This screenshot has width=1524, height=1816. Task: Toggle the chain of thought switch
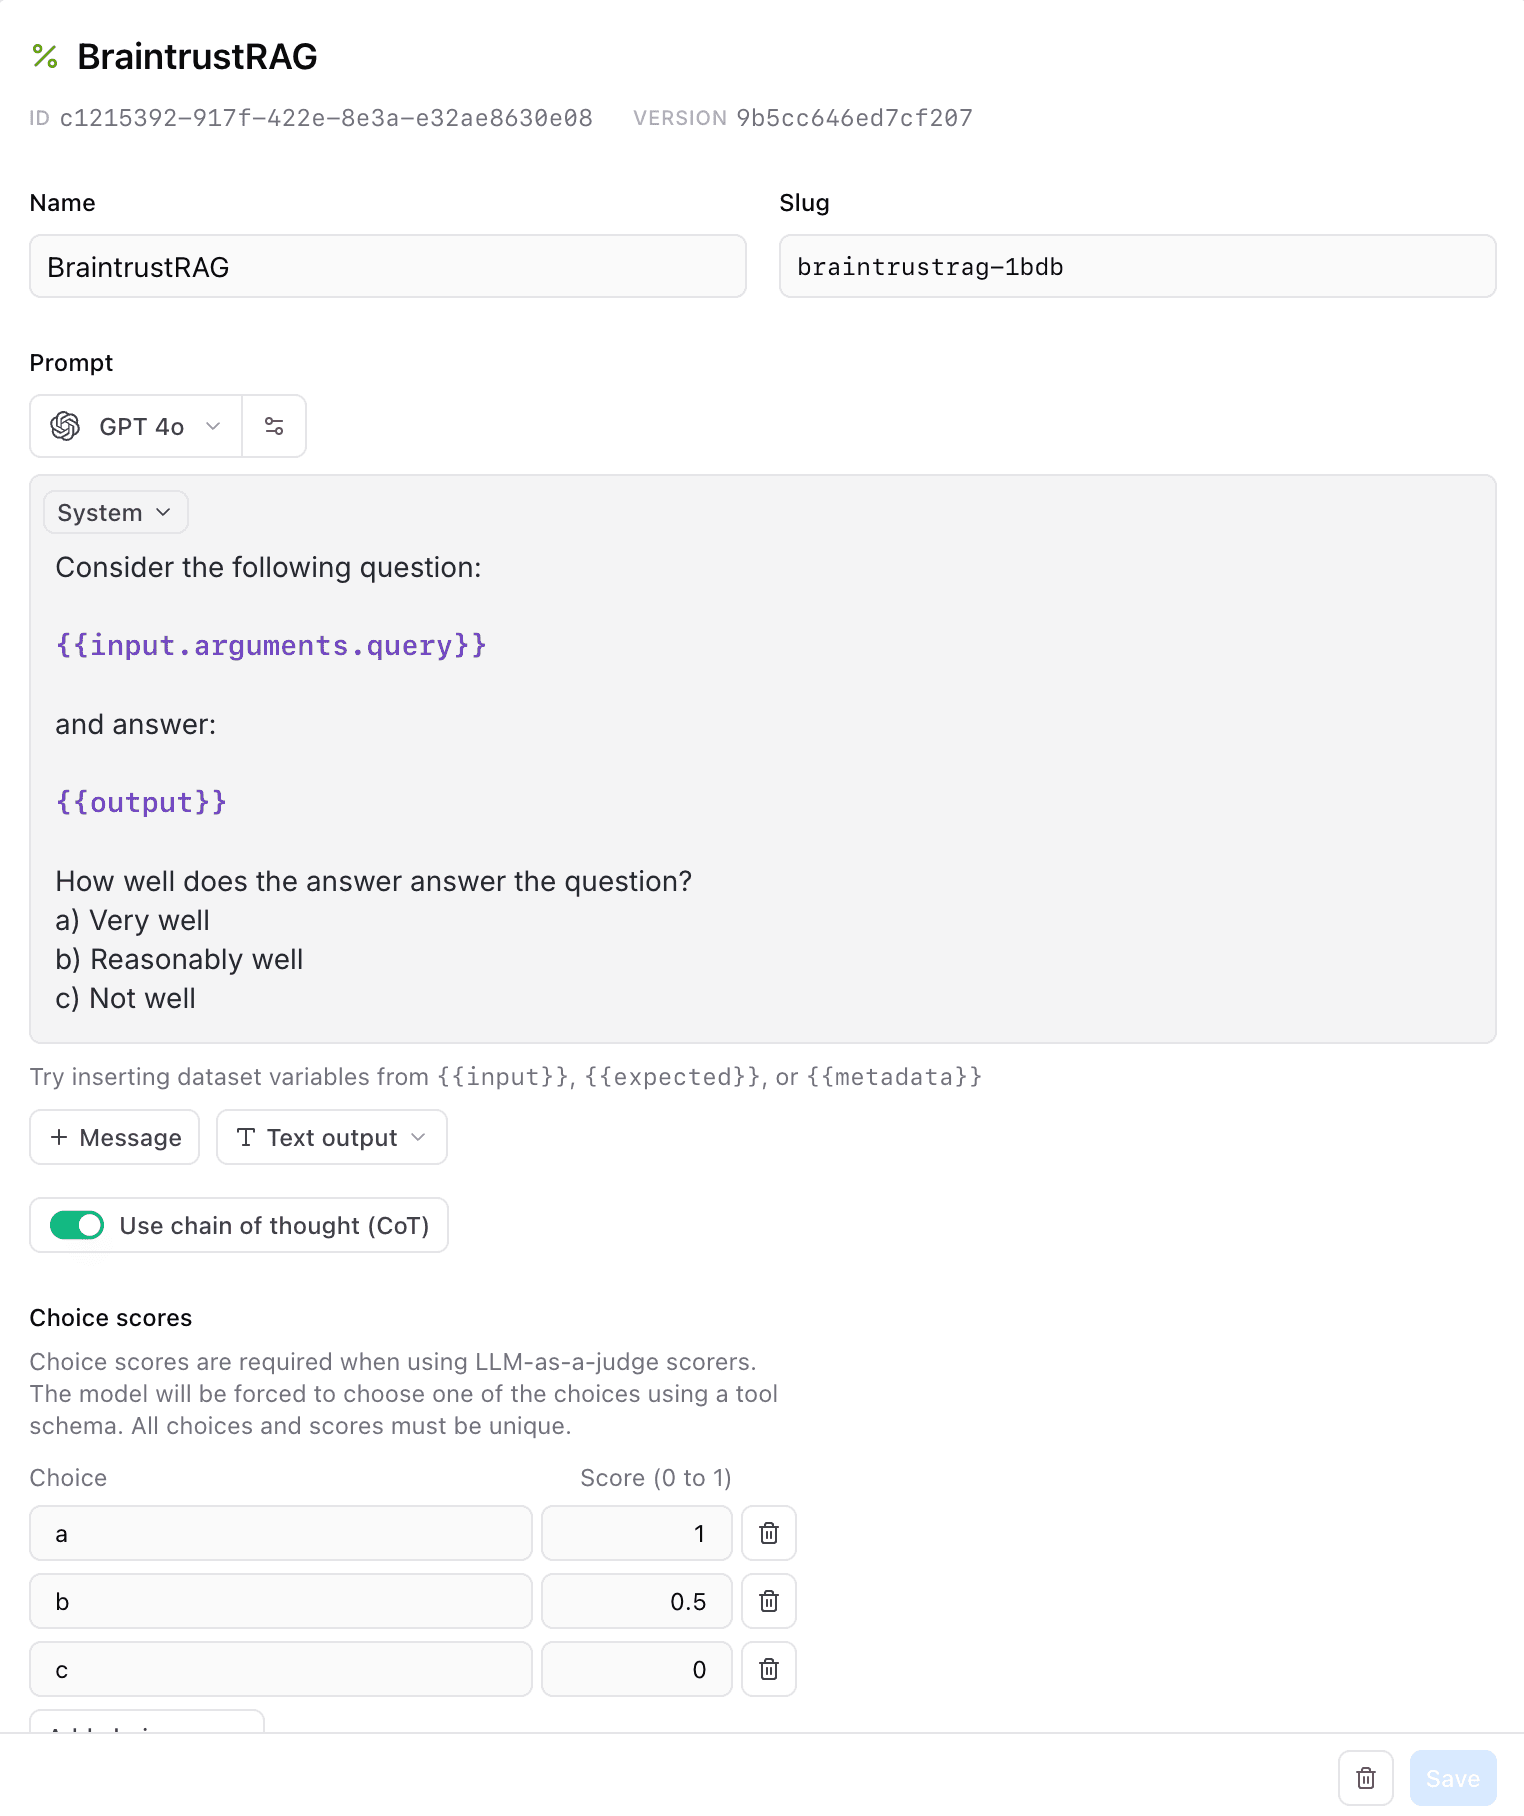pyautogui.click(x=77, y=1225)
